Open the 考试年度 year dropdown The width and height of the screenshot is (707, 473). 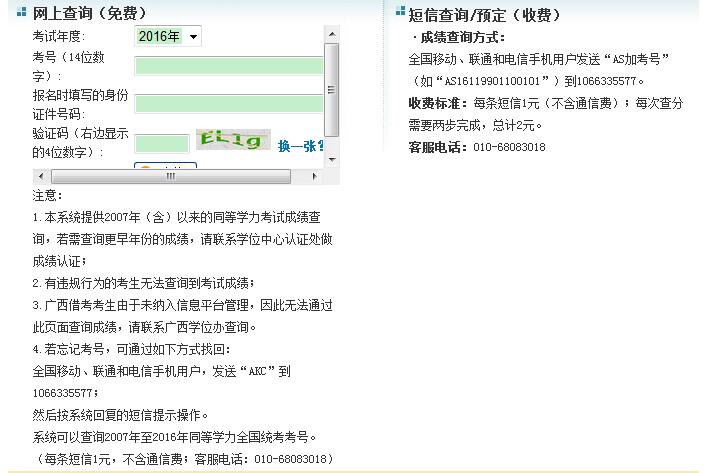click(167, 37)
